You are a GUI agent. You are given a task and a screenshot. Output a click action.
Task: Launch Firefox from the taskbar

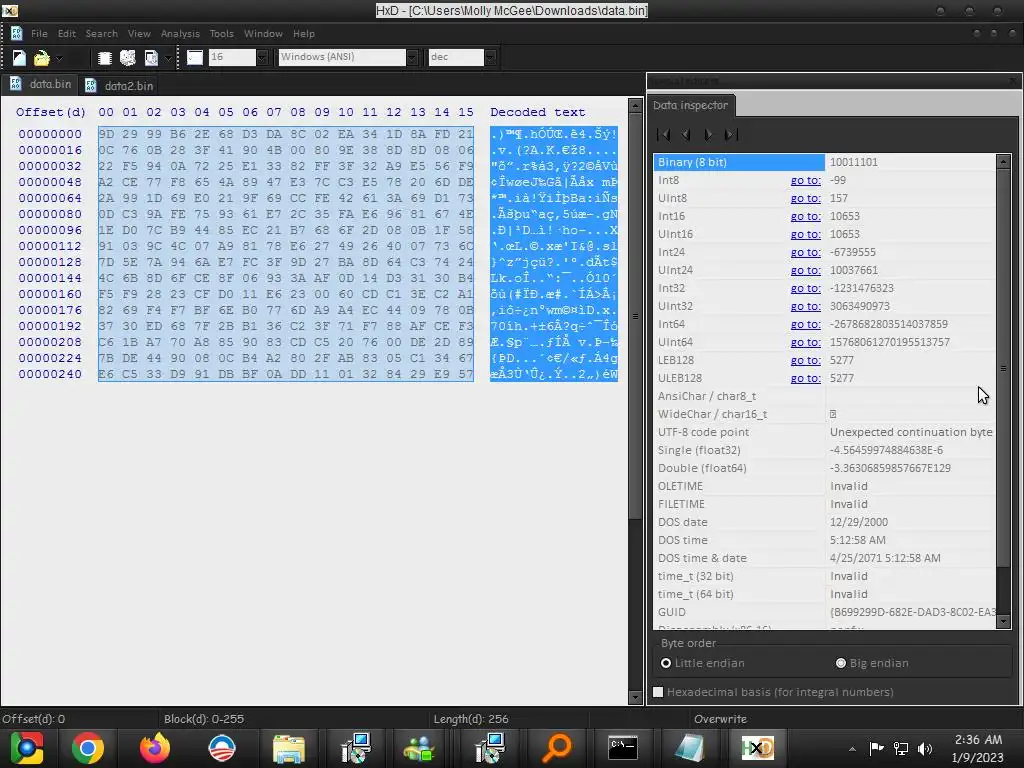(155, 748)
